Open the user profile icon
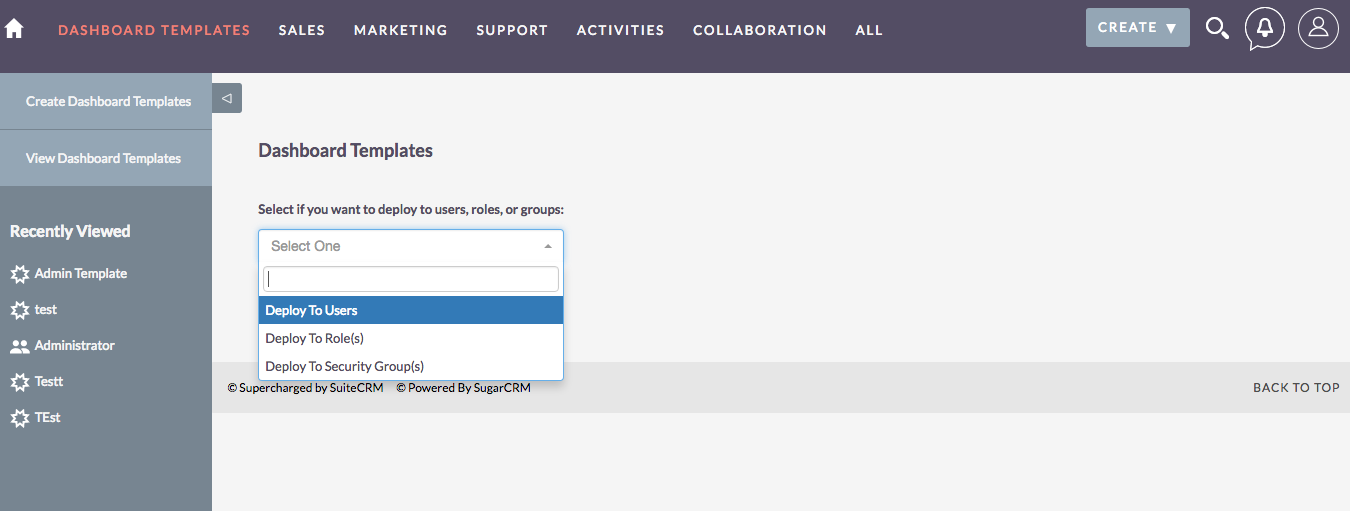This screenshot has height=511, width=1350. pos(1318,28)
